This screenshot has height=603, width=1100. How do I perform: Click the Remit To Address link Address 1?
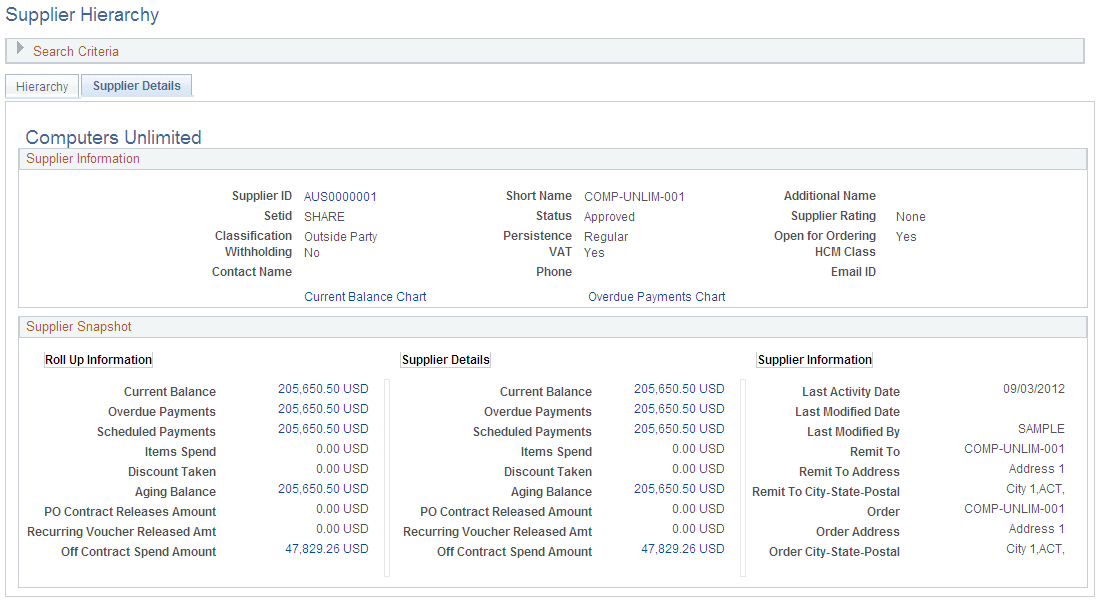tap(1038, 468)
